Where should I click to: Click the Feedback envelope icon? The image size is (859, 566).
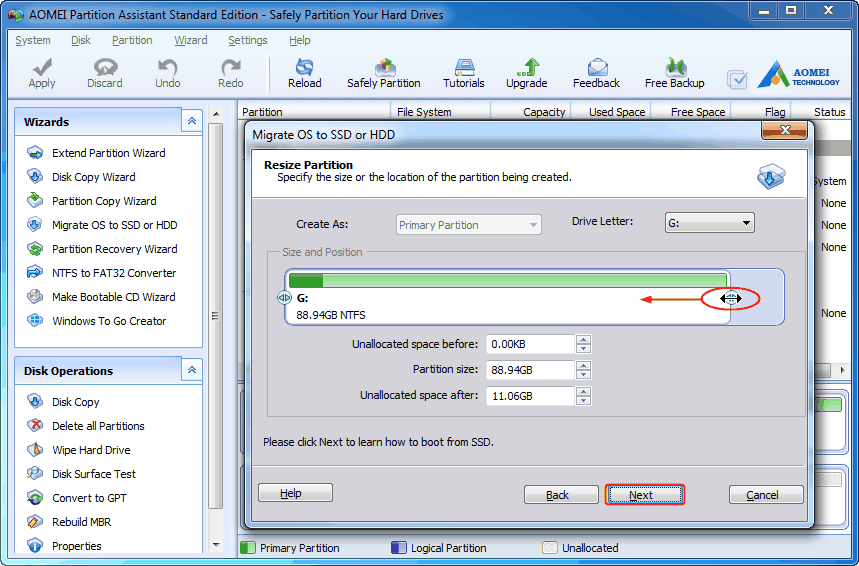(x=597, y=67)
